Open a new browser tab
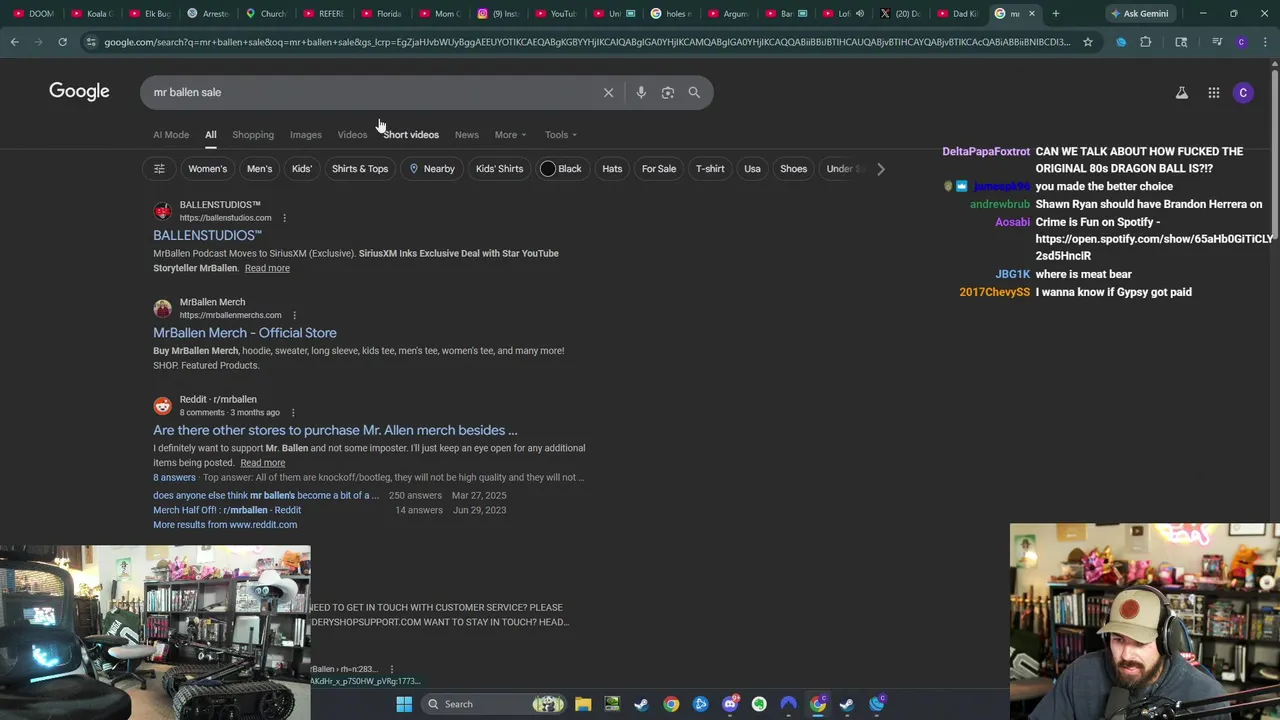Viewport: 1280px width, 720px height. click(x=1055, y=14)
